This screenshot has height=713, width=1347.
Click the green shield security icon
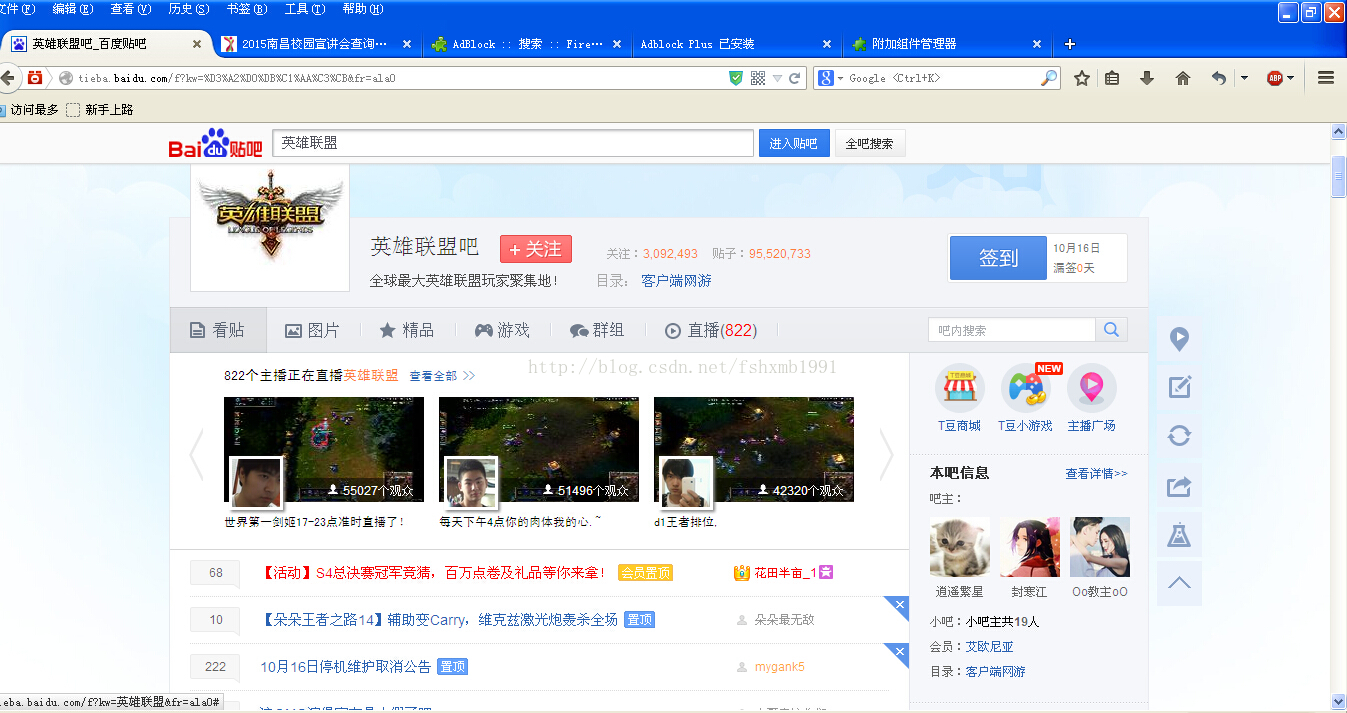pos(736,78)
